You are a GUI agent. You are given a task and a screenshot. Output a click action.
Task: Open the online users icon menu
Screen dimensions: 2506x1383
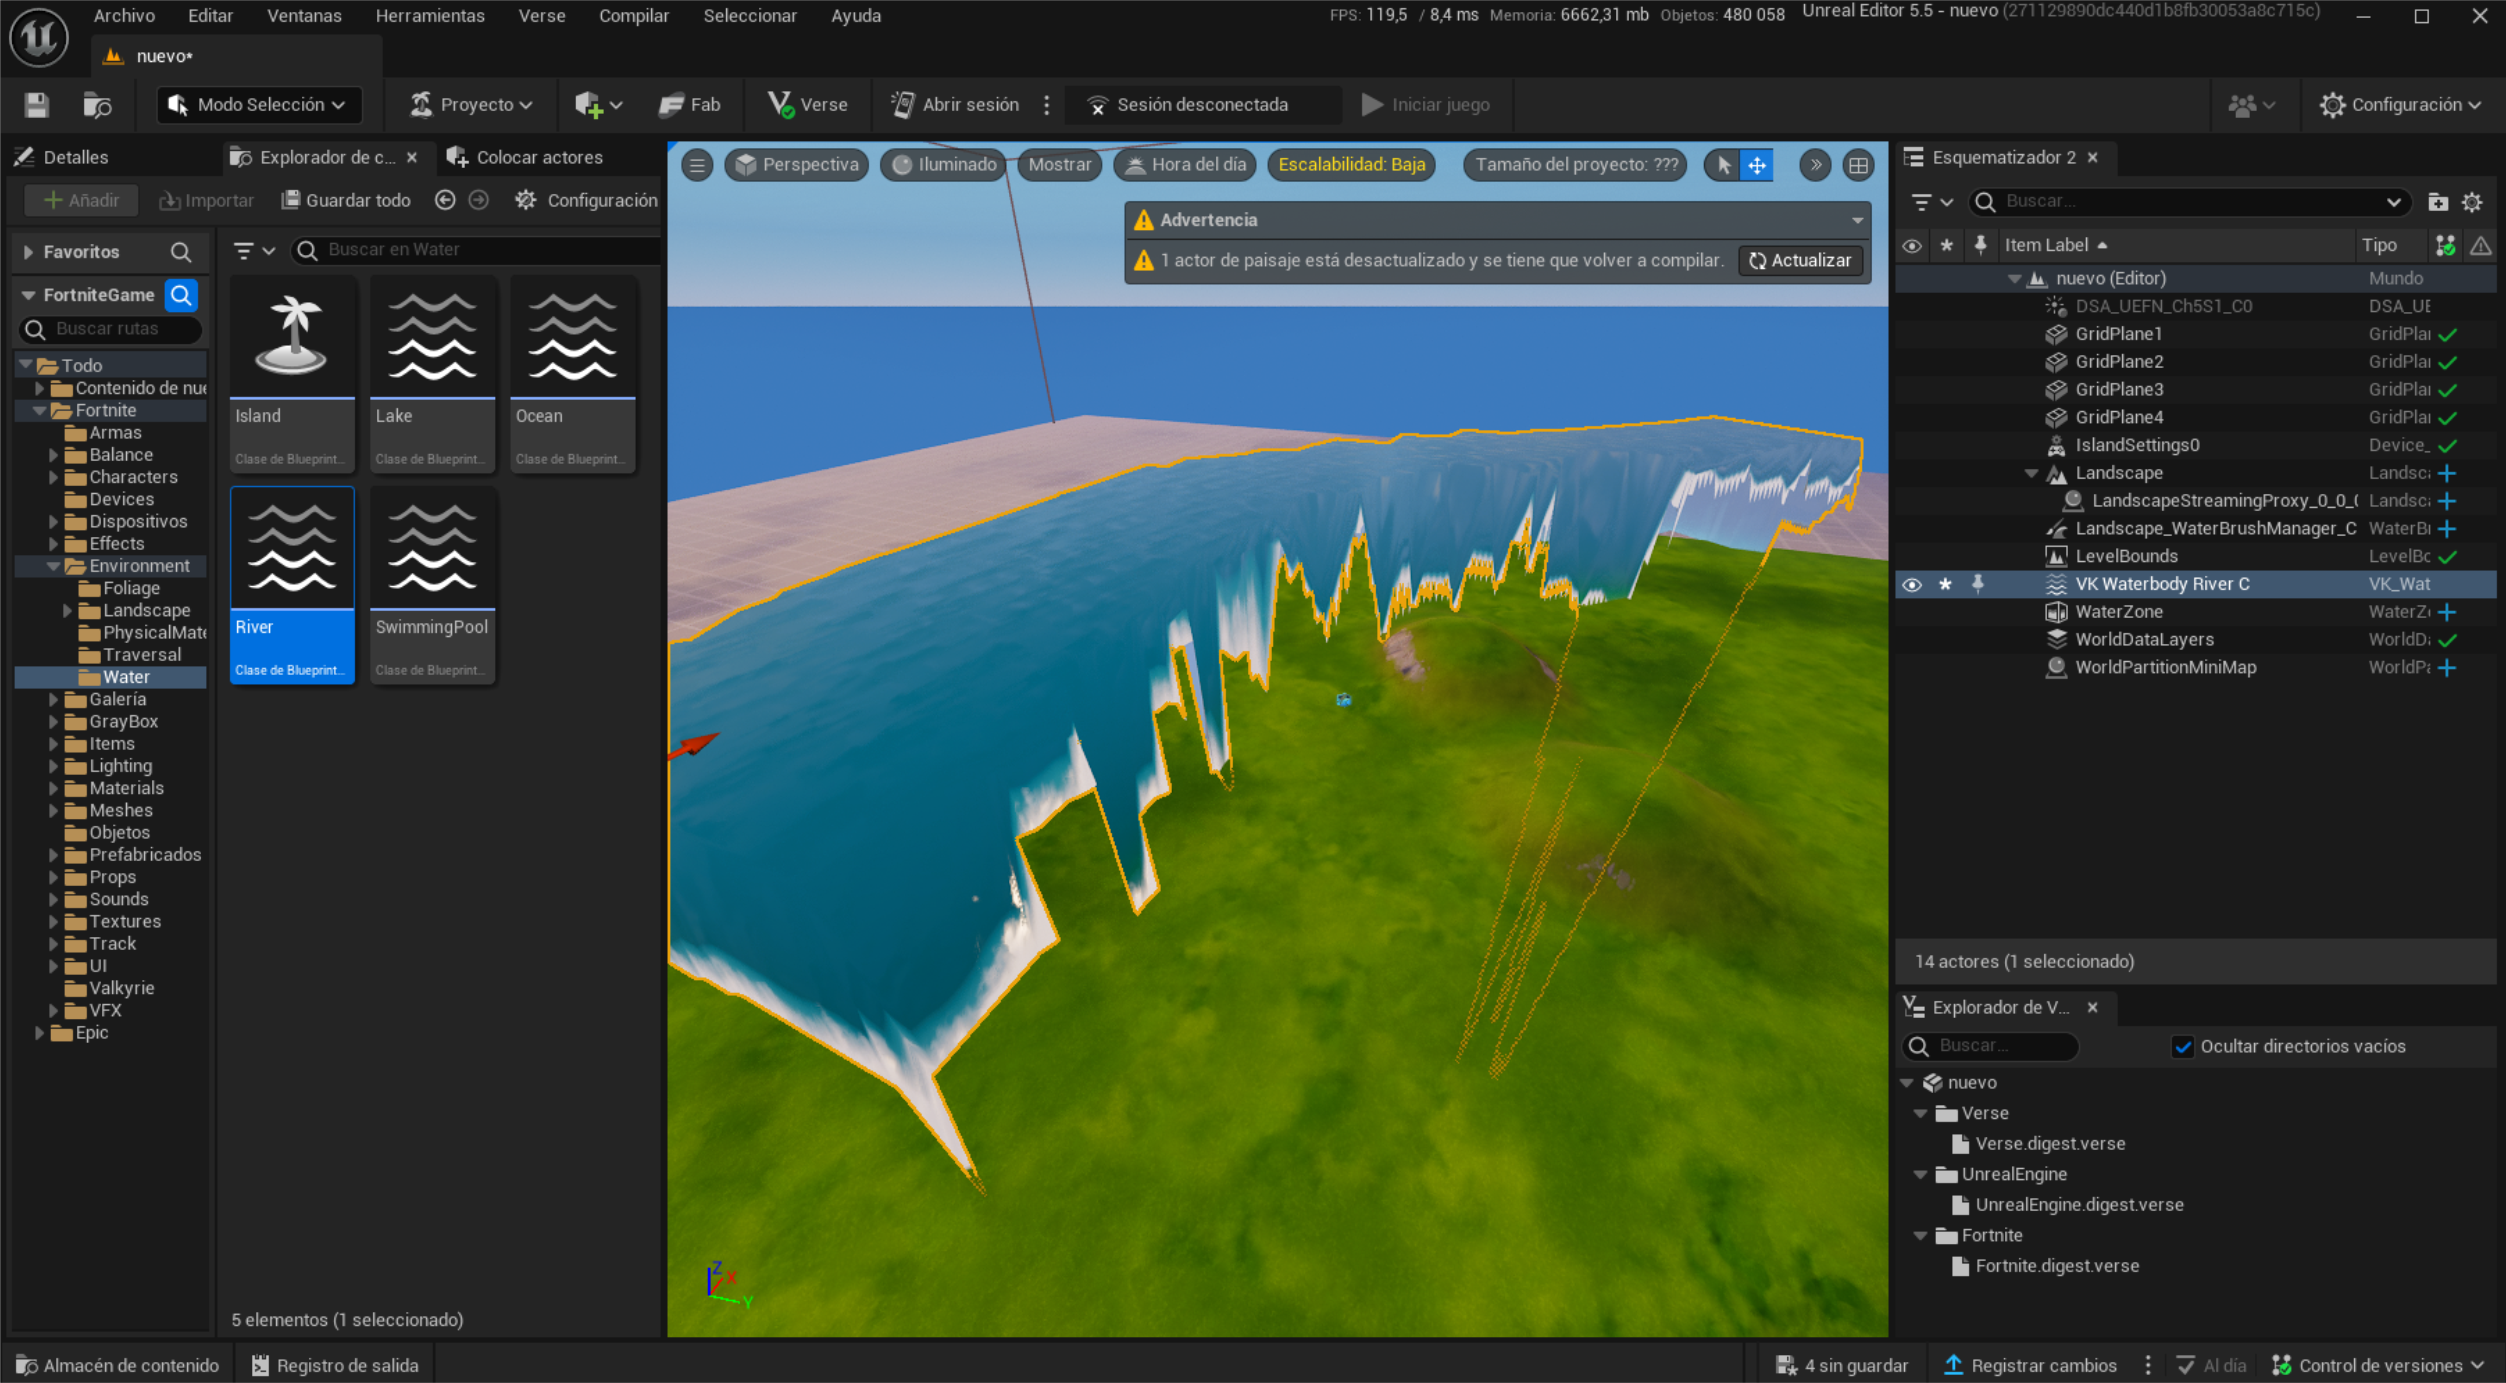pyautogui.click(x=2251, y=105)
